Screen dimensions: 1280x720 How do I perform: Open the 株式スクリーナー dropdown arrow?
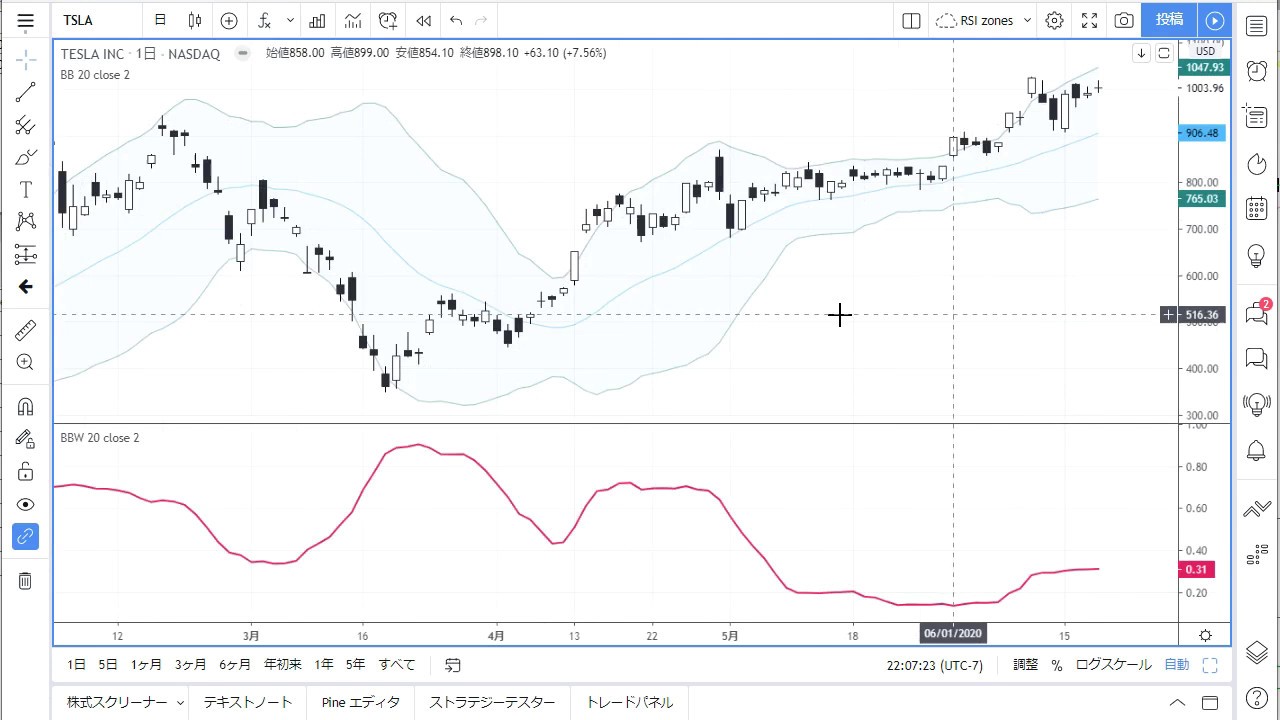[x=180, y=703]
